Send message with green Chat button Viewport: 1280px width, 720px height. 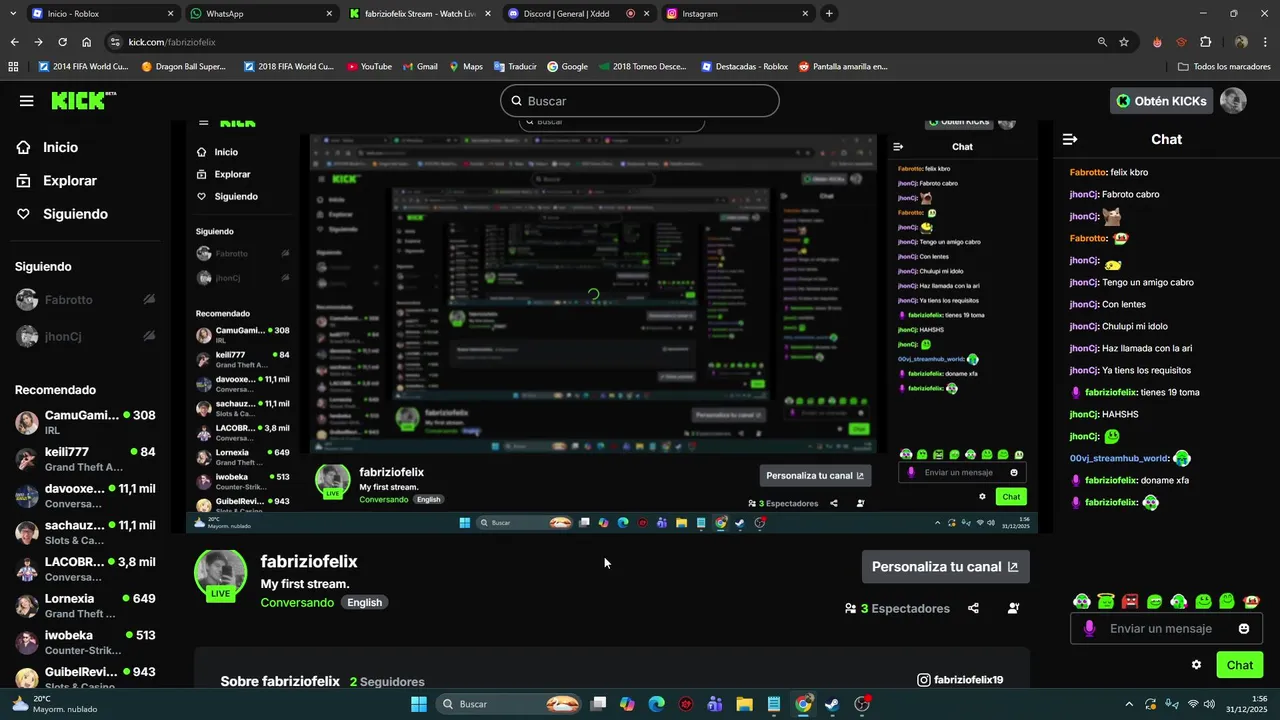1239,665
